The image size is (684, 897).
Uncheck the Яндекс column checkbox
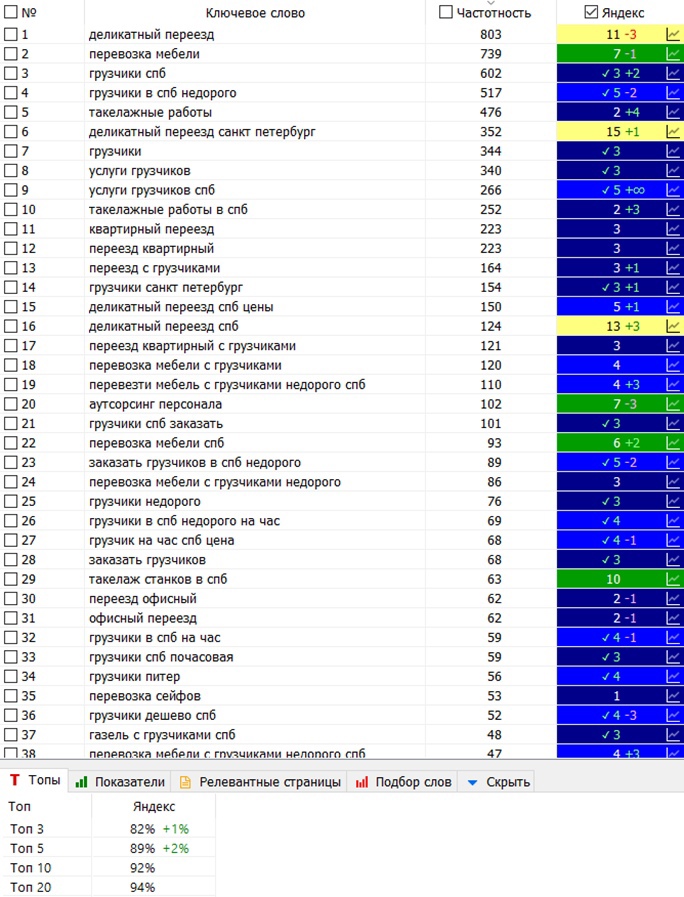pyautogui.click(x=591, y=12)
